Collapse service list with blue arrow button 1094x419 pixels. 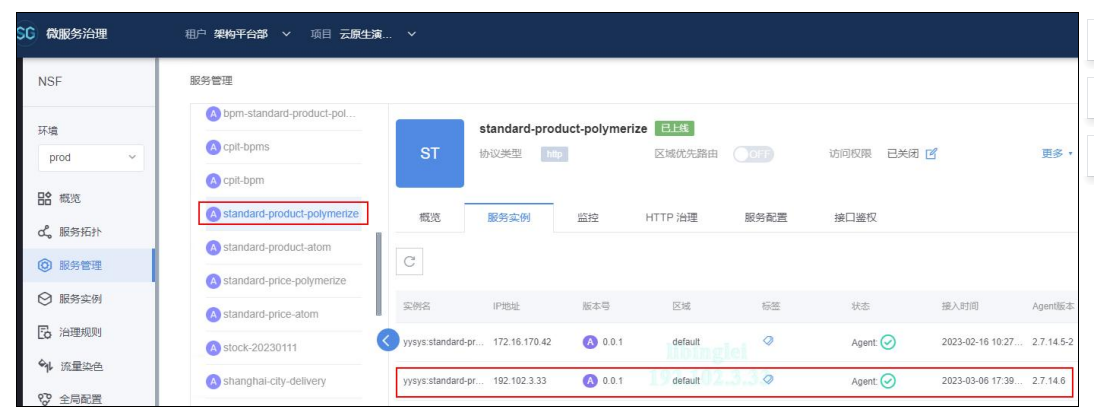[387, 340]
